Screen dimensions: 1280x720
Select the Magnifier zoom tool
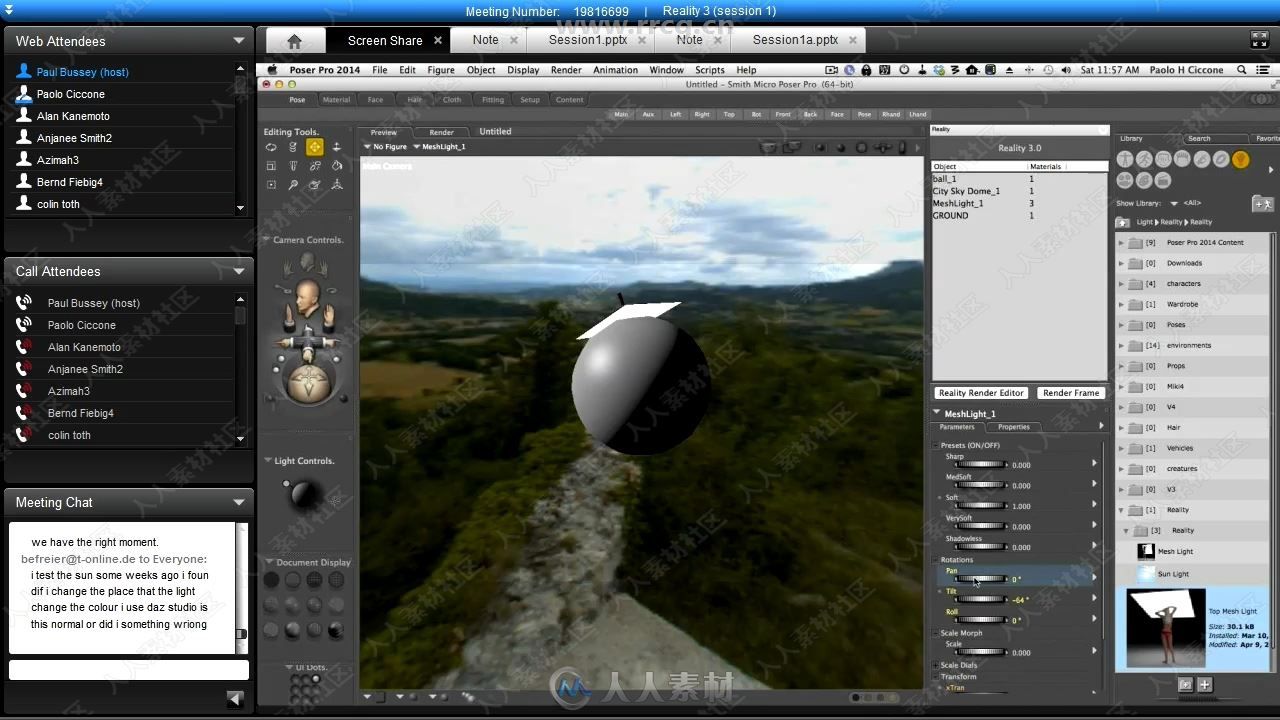[x=293, y=185]
